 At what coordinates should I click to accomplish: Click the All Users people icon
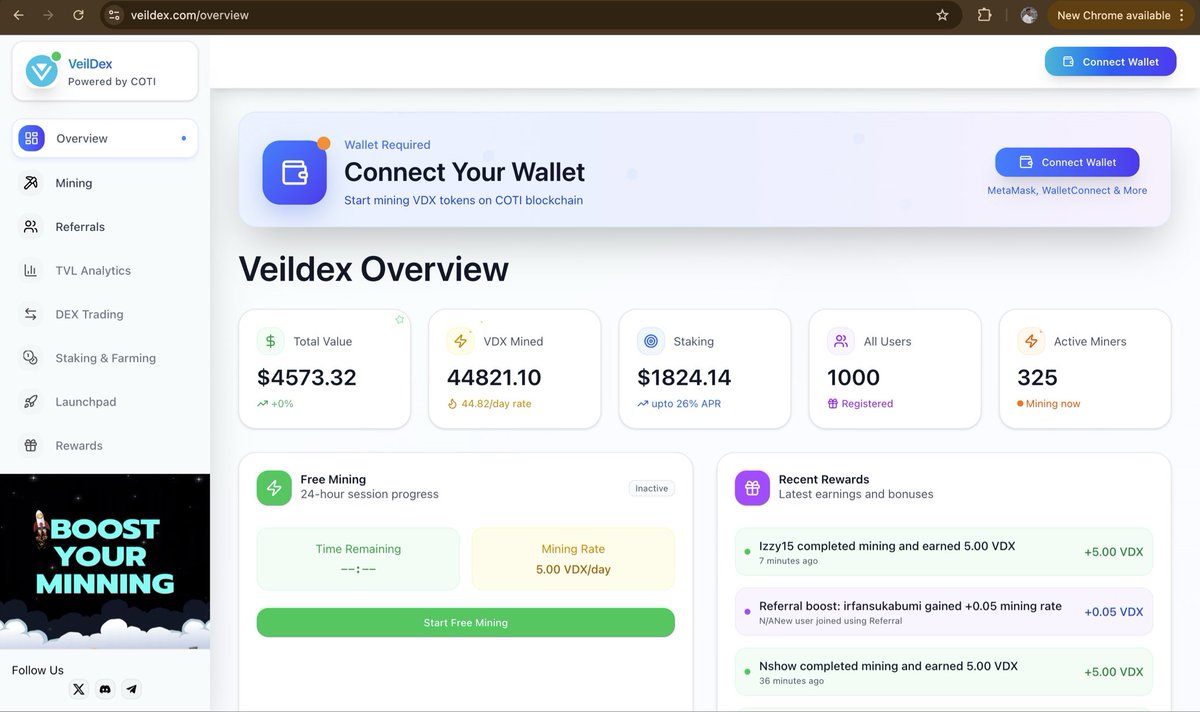tap(841, 341)
